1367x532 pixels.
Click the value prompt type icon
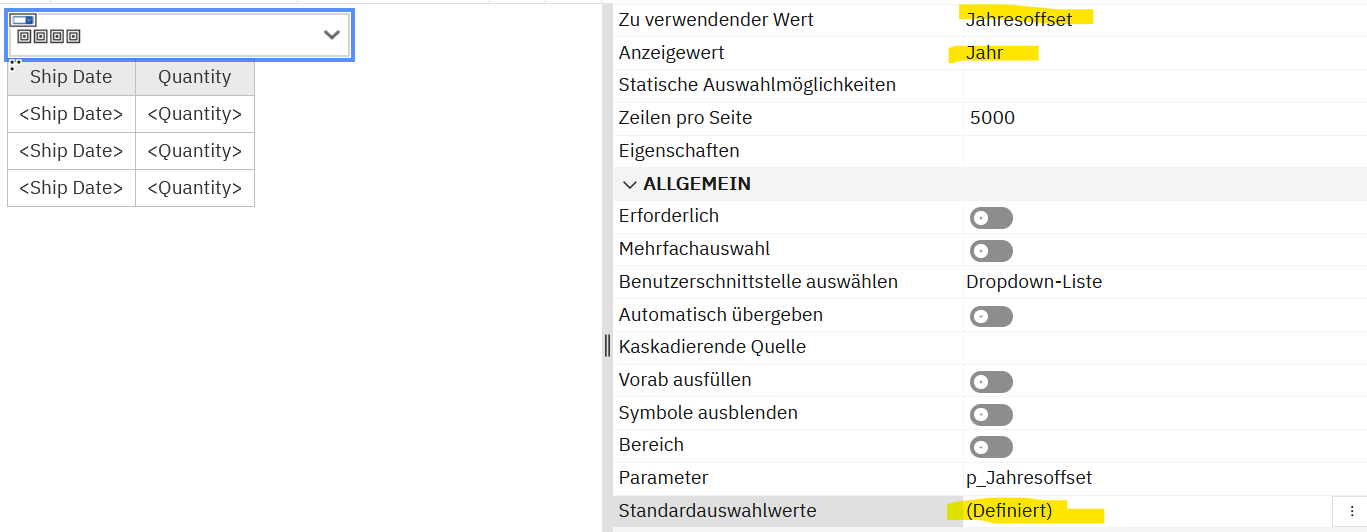pos(23,20)
